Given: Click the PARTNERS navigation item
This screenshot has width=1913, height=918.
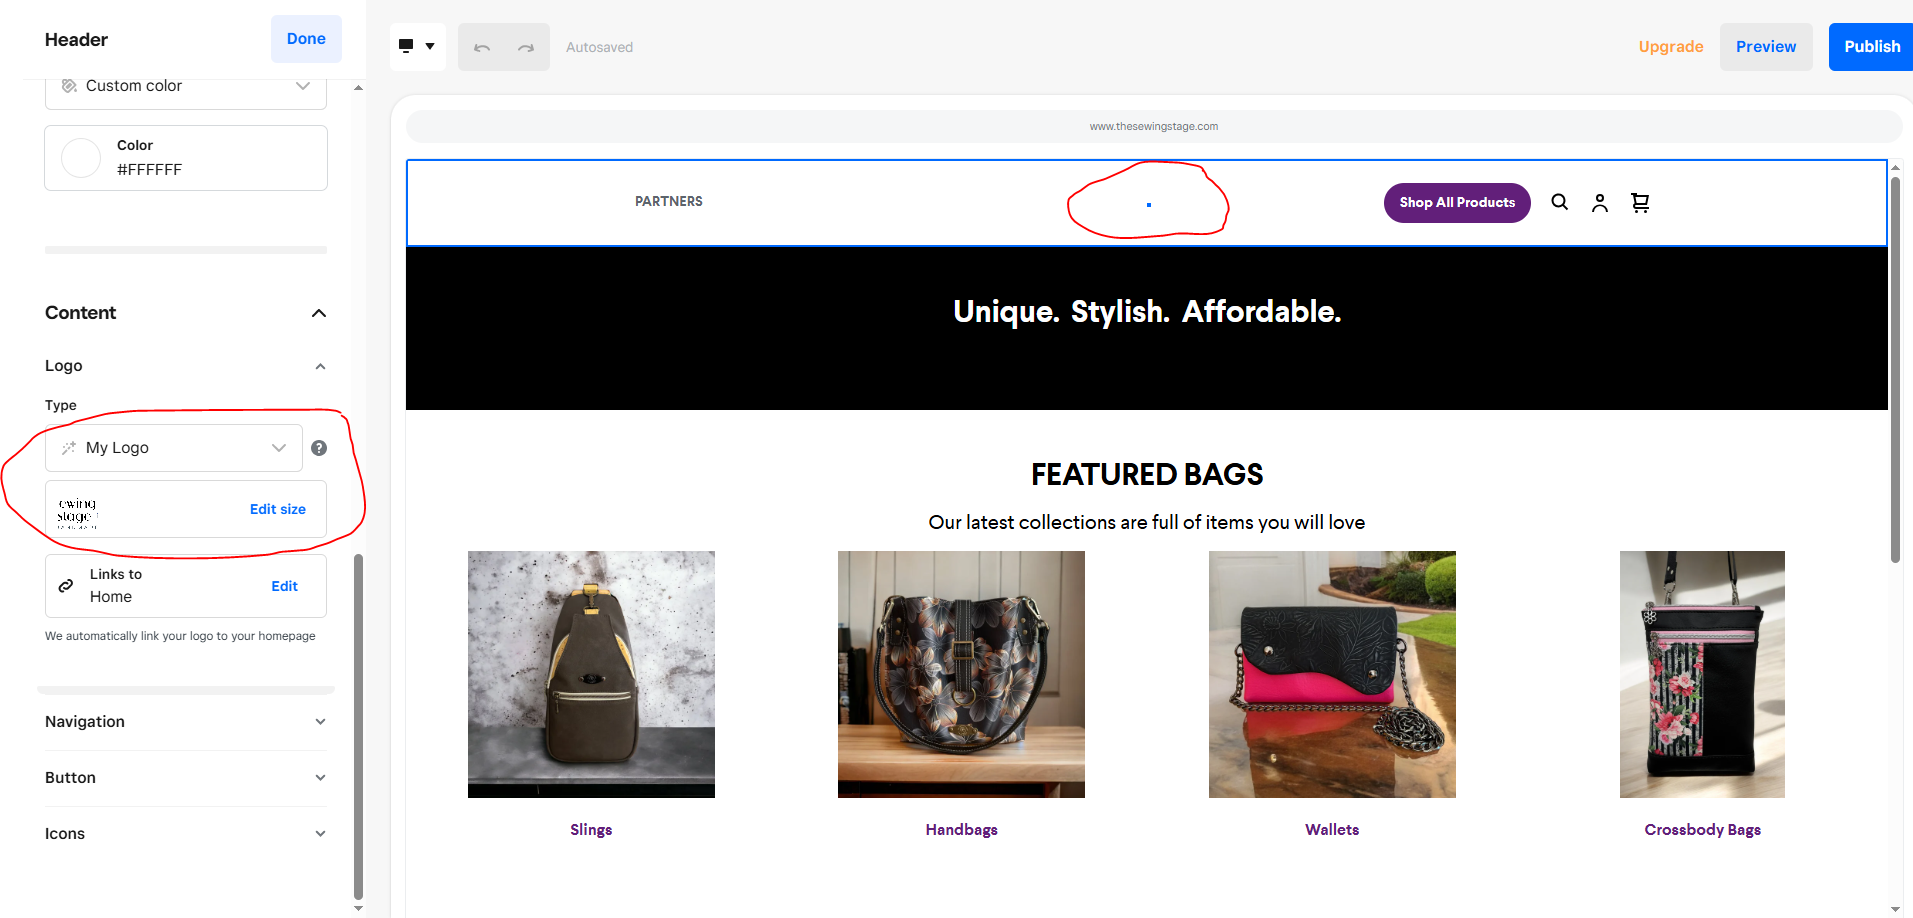Looking at the screenshot, I should [x=669, y=202].
